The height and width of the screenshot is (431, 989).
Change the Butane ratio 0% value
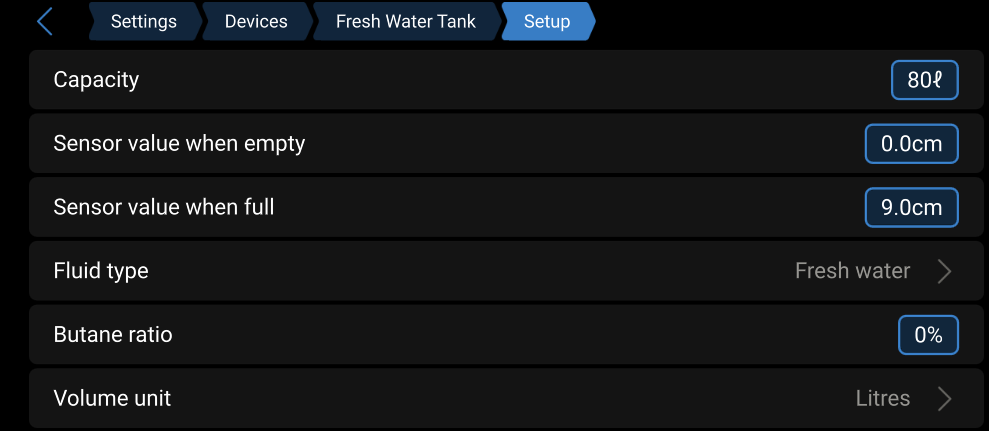(x=928, y=335)
